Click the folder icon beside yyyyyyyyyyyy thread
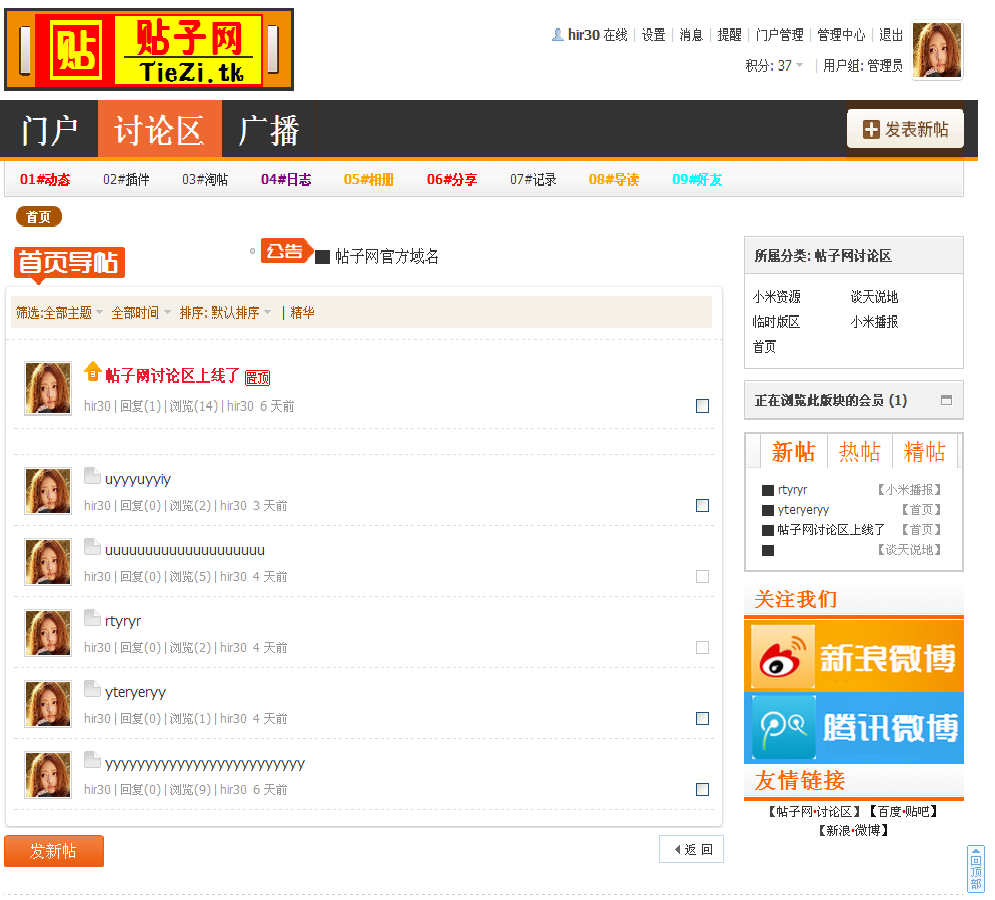The image size is (995, 900). (x=93, y=760)
